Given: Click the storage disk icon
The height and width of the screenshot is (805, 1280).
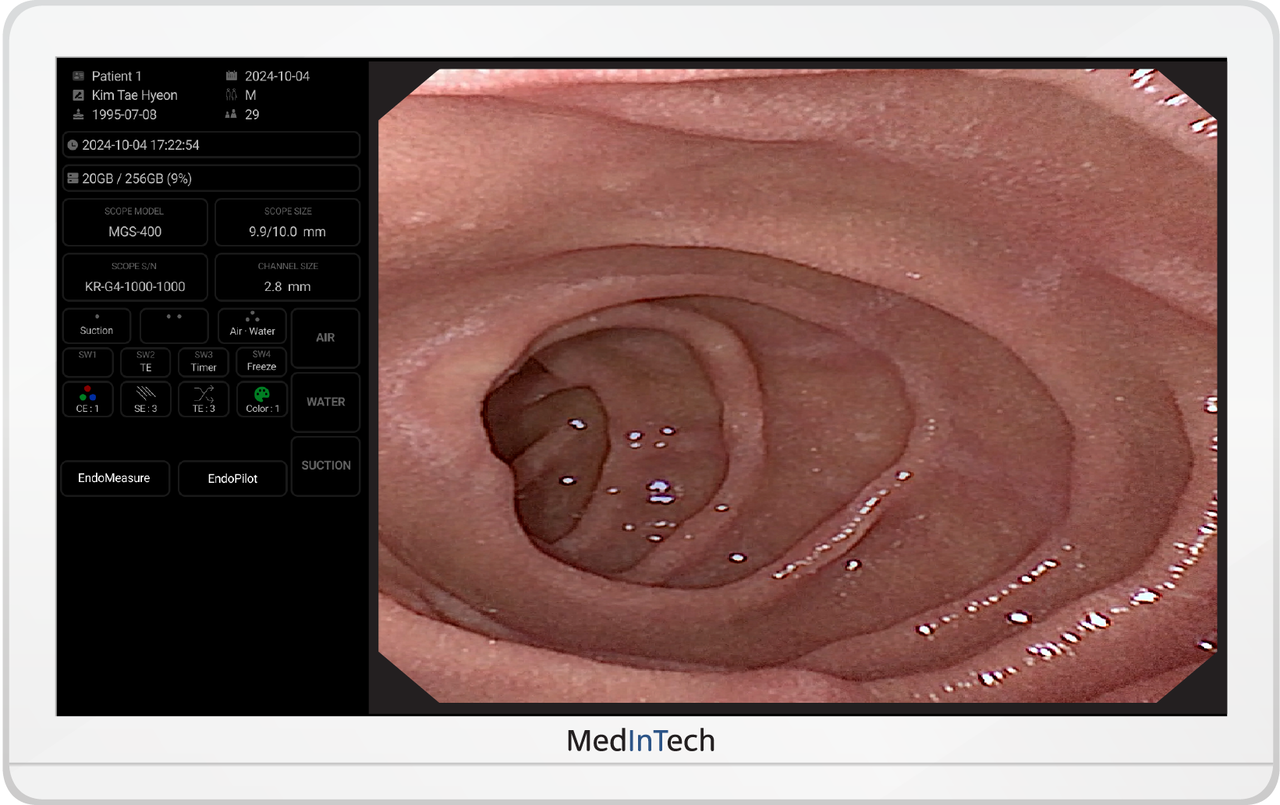Looking at the screenshot, I should click(73, 178).
